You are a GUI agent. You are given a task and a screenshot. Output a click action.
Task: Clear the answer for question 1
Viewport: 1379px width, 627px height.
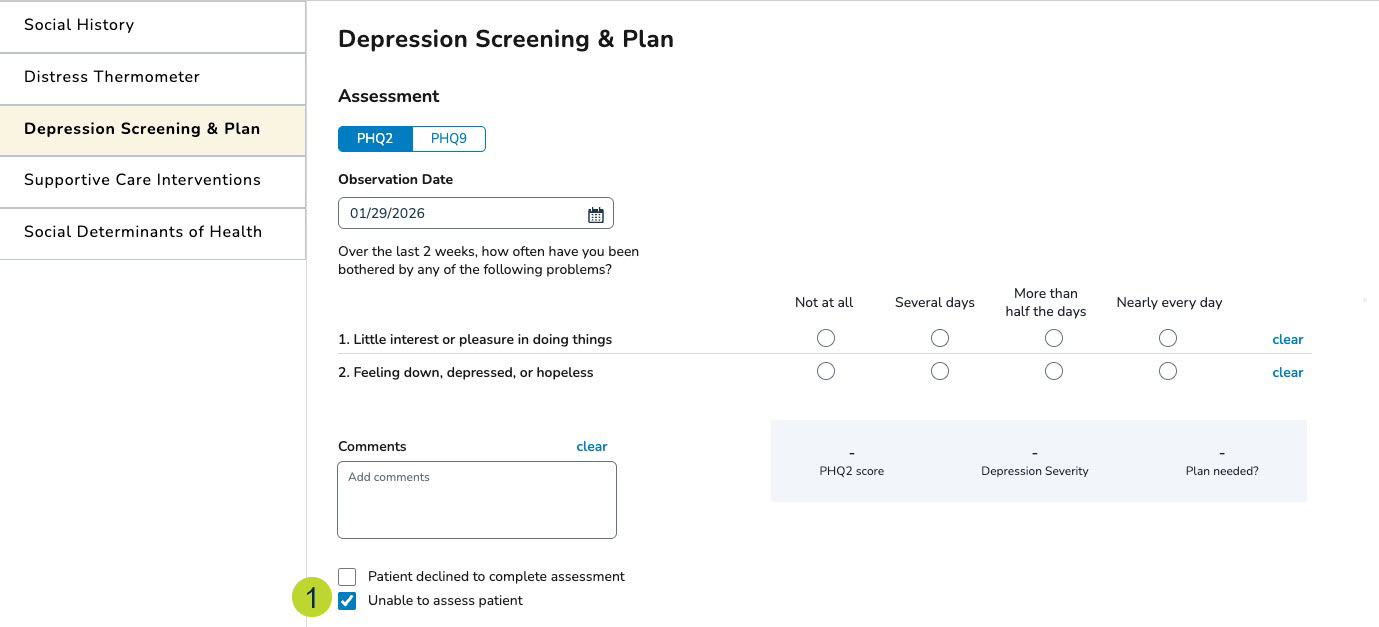pyautogui.click(x=1287, y=340)
